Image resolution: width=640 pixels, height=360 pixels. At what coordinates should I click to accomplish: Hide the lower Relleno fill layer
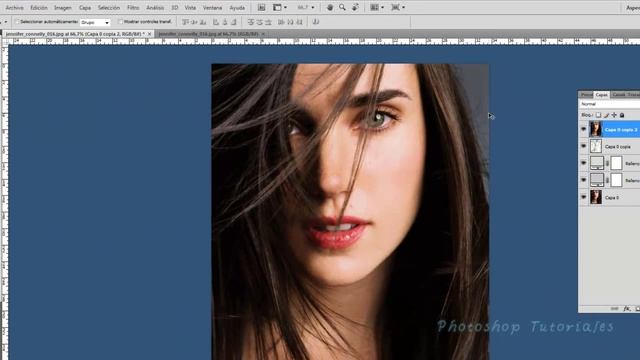point(583,180)
